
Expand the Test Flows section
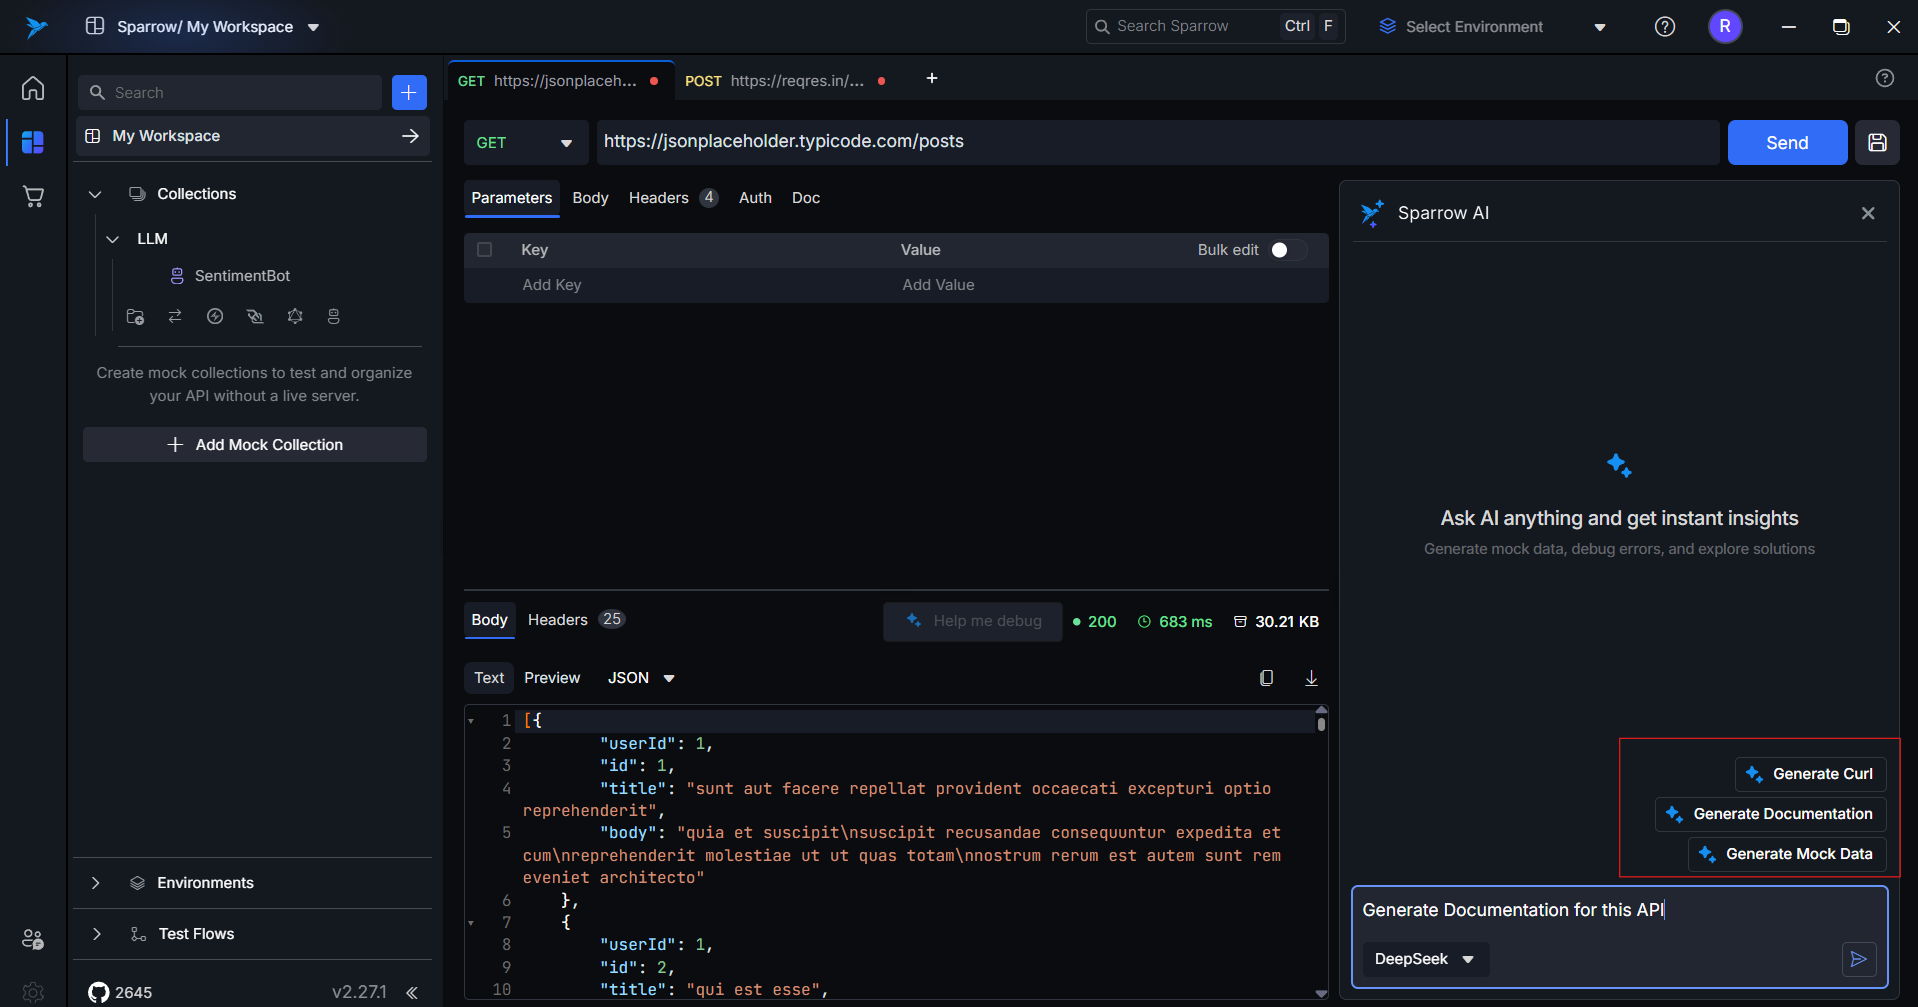[x=95, y=934]
